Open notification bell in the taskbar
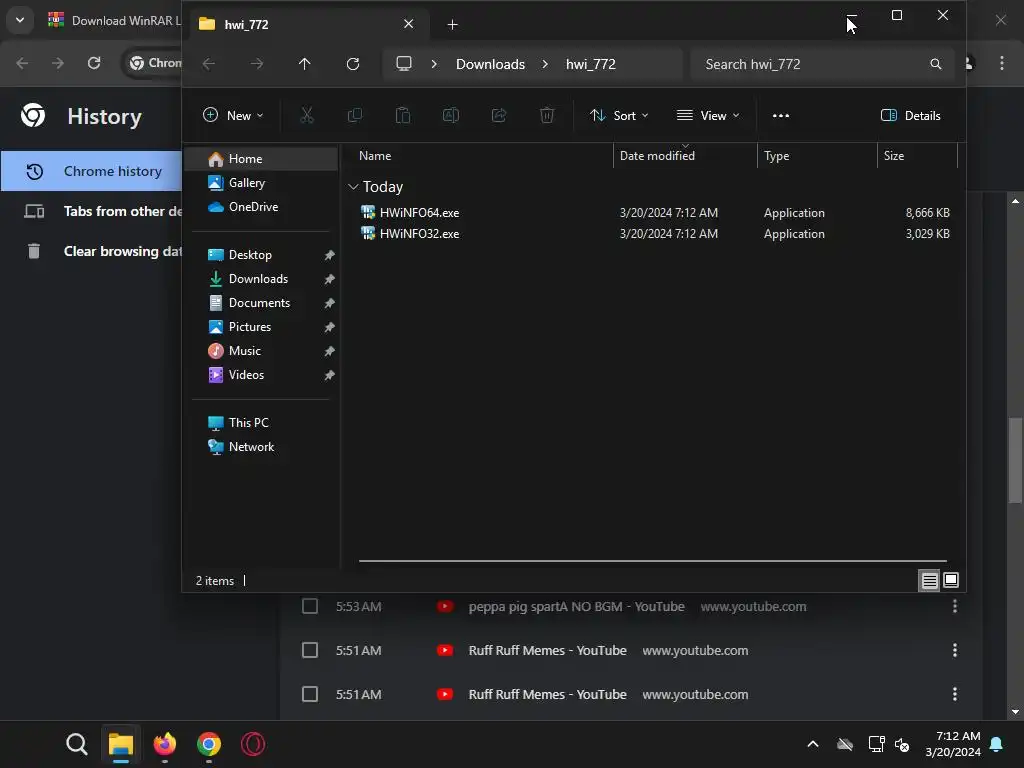This screenshot has width=1024, height=768. pyautogui.click(x=997, y=744)
